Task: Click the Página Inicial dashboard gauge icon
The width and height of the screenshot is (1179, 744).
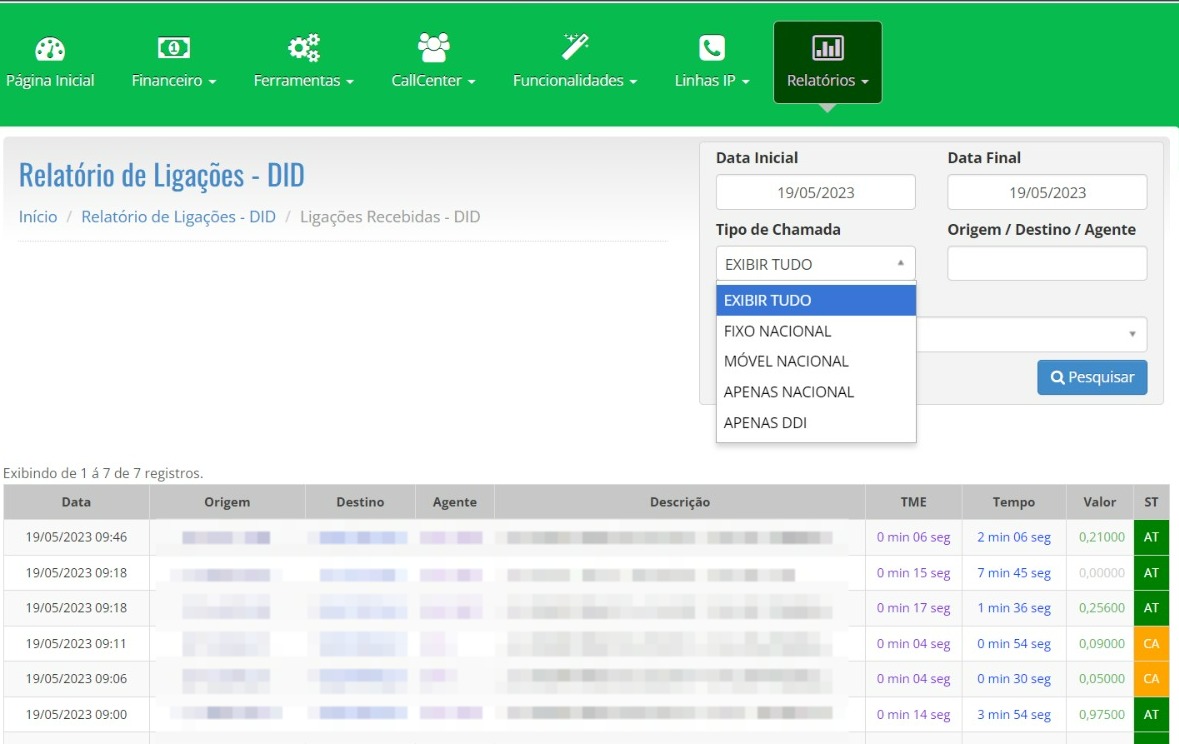Action: (x=50, y=49)
